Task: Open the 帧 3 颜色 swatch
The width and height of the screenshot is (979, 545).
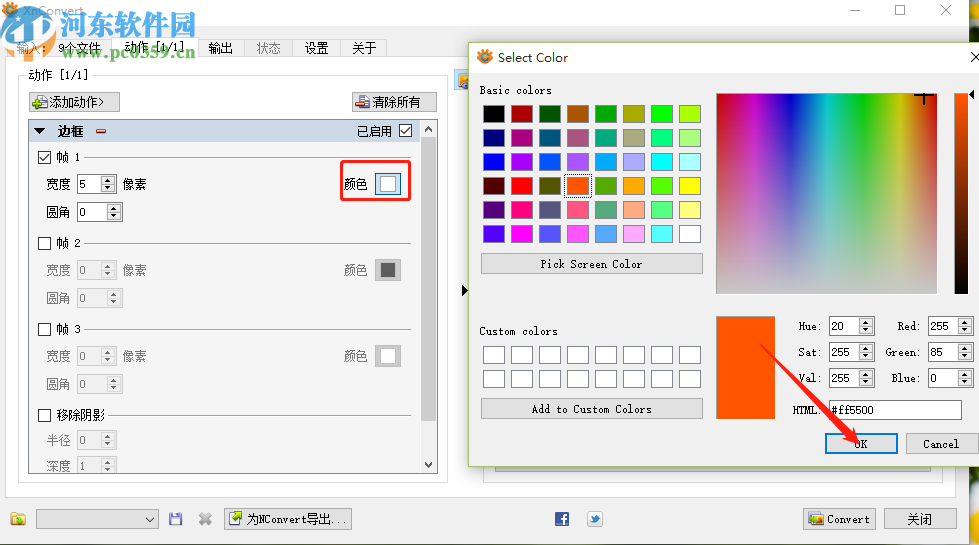Action: click(x=388, y=356)
